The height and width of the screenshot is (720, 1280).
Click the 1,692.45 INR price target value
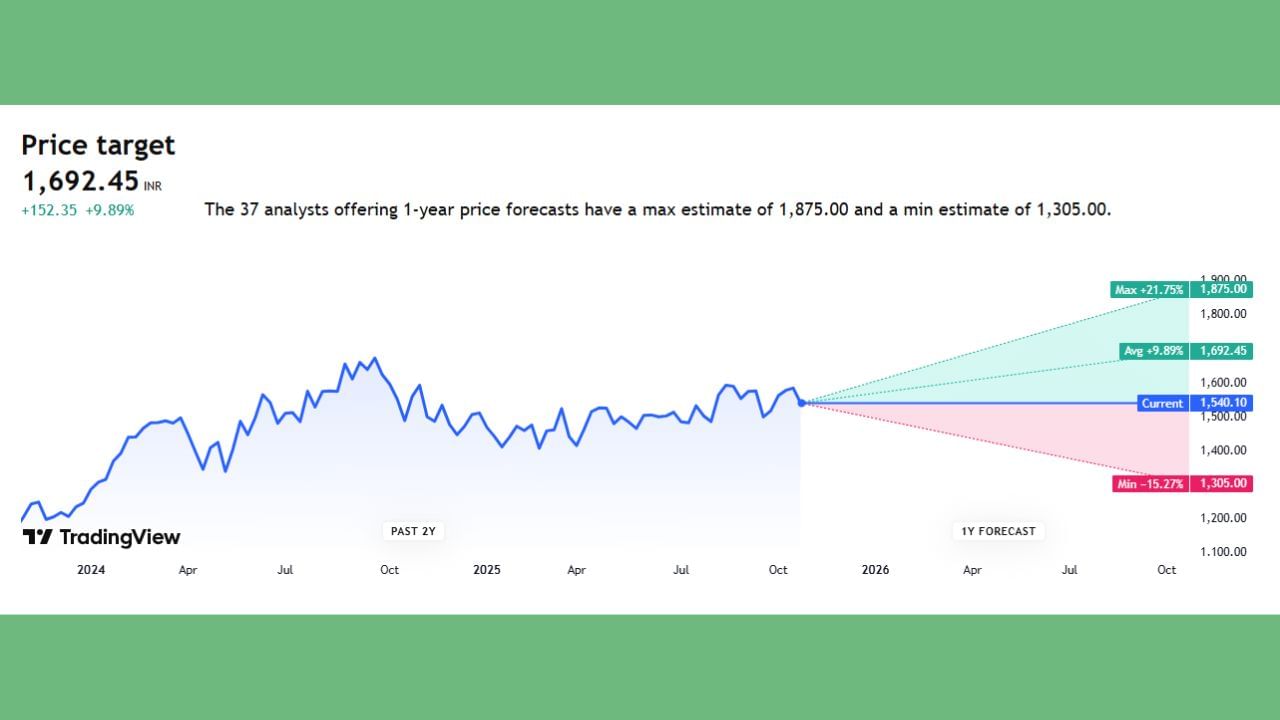point(82,182)
